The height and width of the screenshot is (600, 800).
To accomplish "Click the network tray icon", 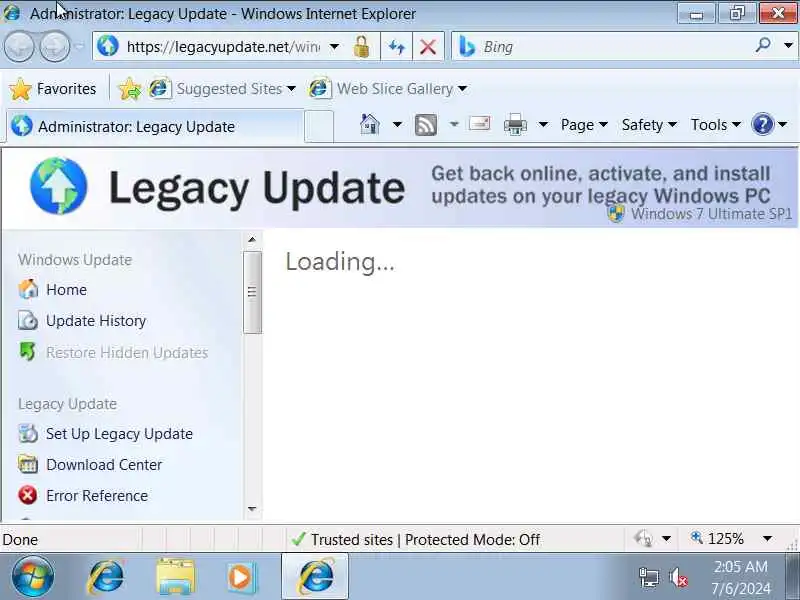I will pos(649,578).
